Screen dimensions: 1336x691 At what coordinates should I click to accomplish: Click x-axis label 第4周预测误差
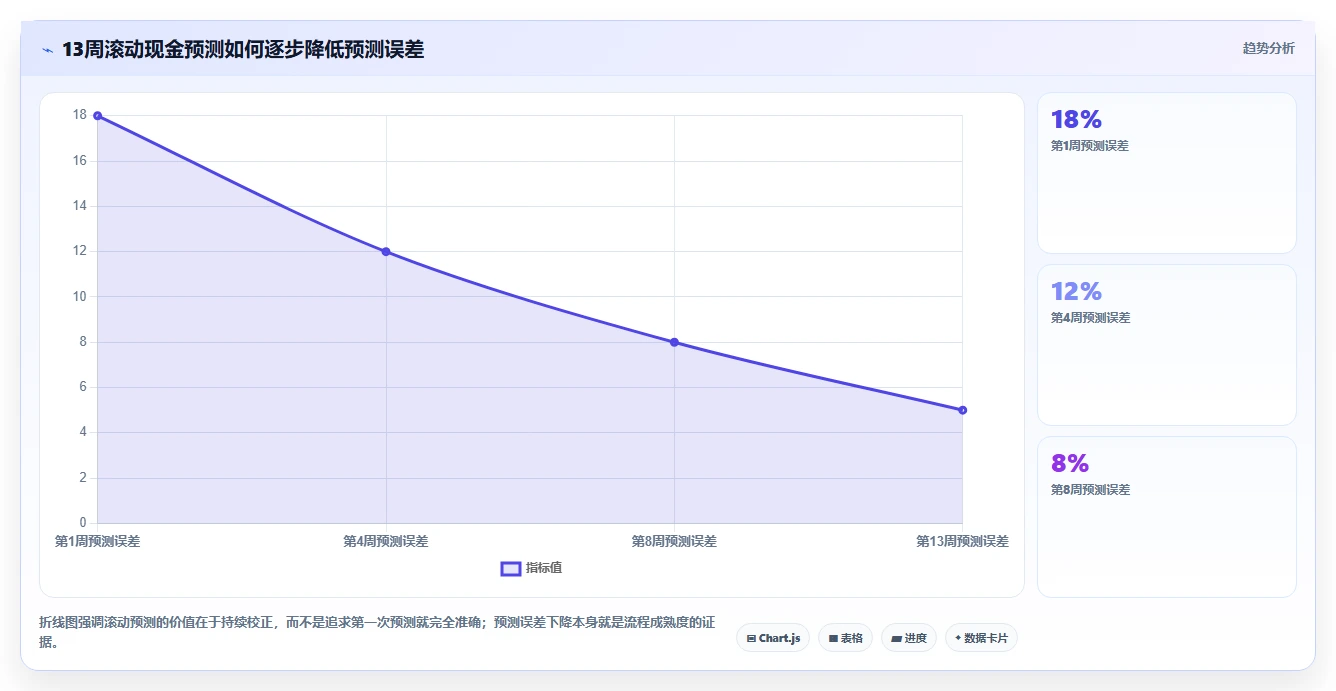386,541
